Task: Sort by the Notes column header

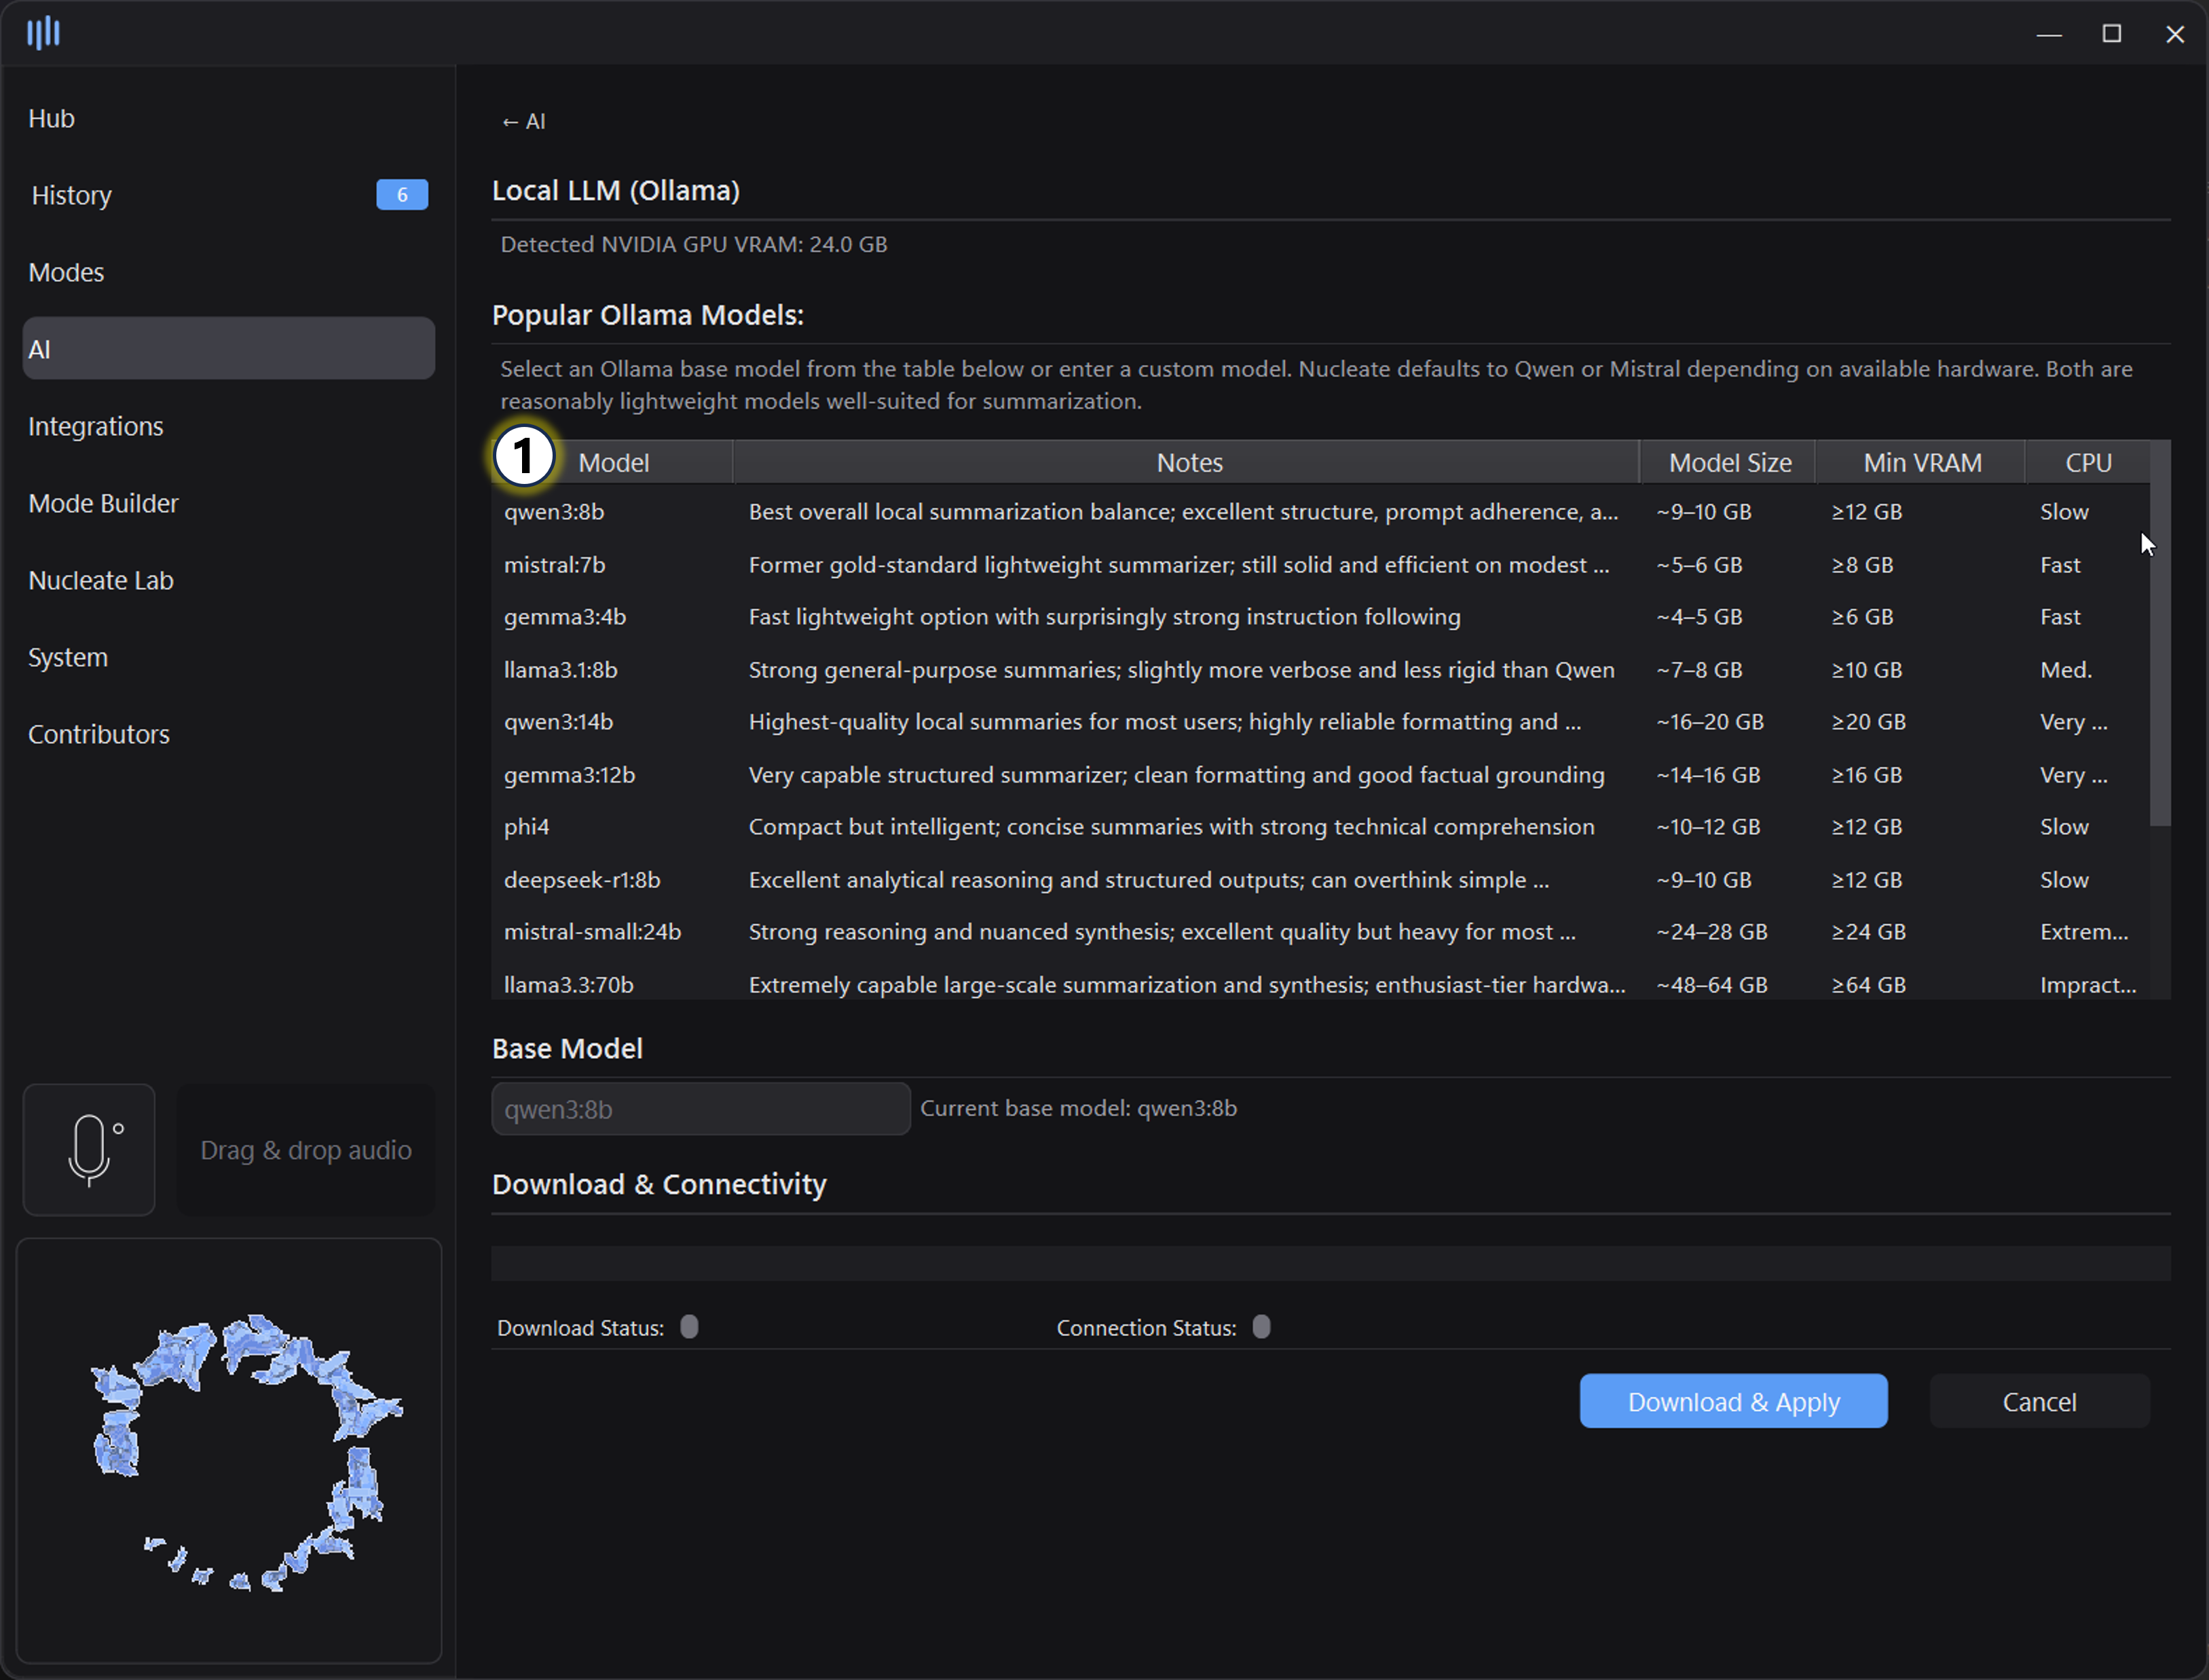Action: pyautogui.click(x=1187, y=462)
